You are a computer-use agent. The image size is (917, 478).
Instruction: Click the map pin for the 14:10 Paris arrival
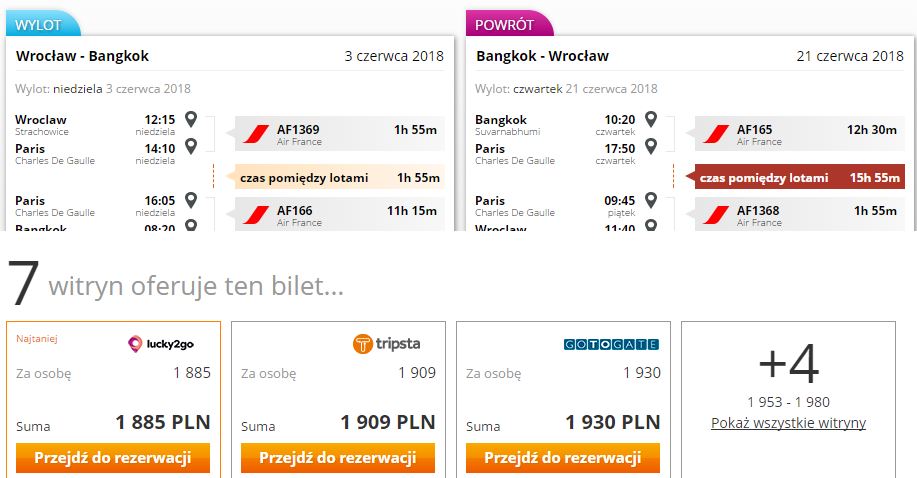pos(191,146)
